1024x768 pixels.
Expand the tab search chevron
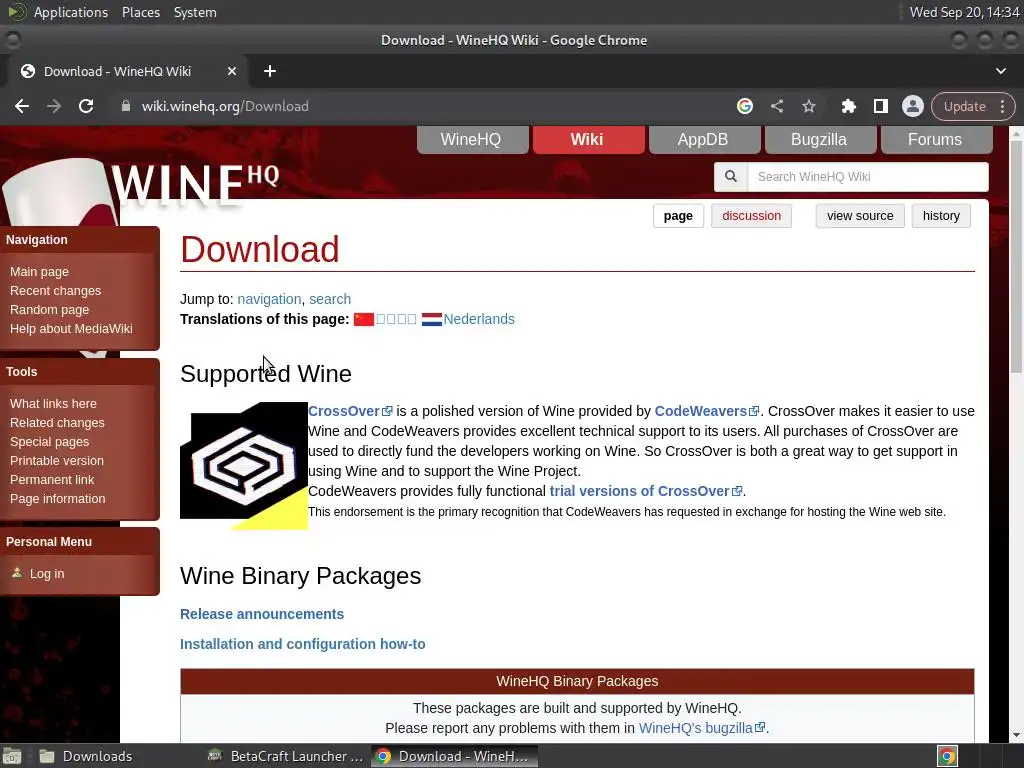1000,71
